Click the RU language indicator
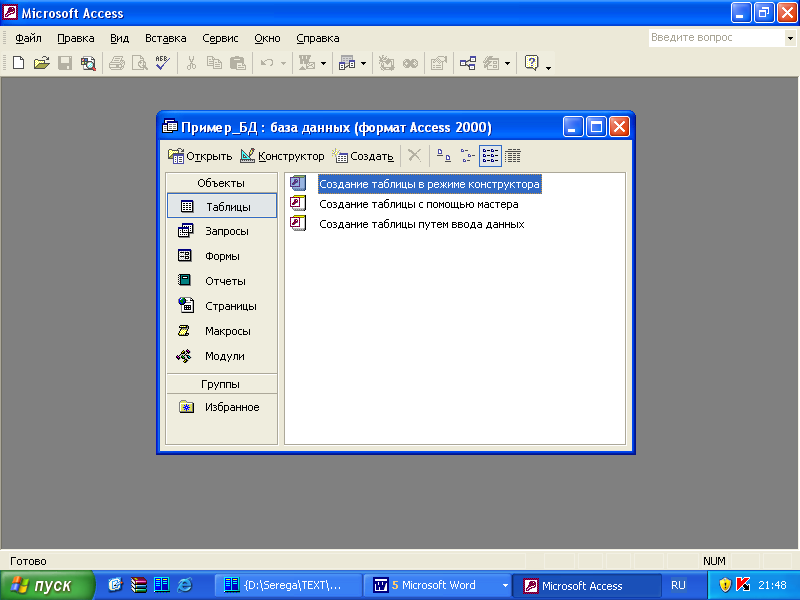 [679, 585]
